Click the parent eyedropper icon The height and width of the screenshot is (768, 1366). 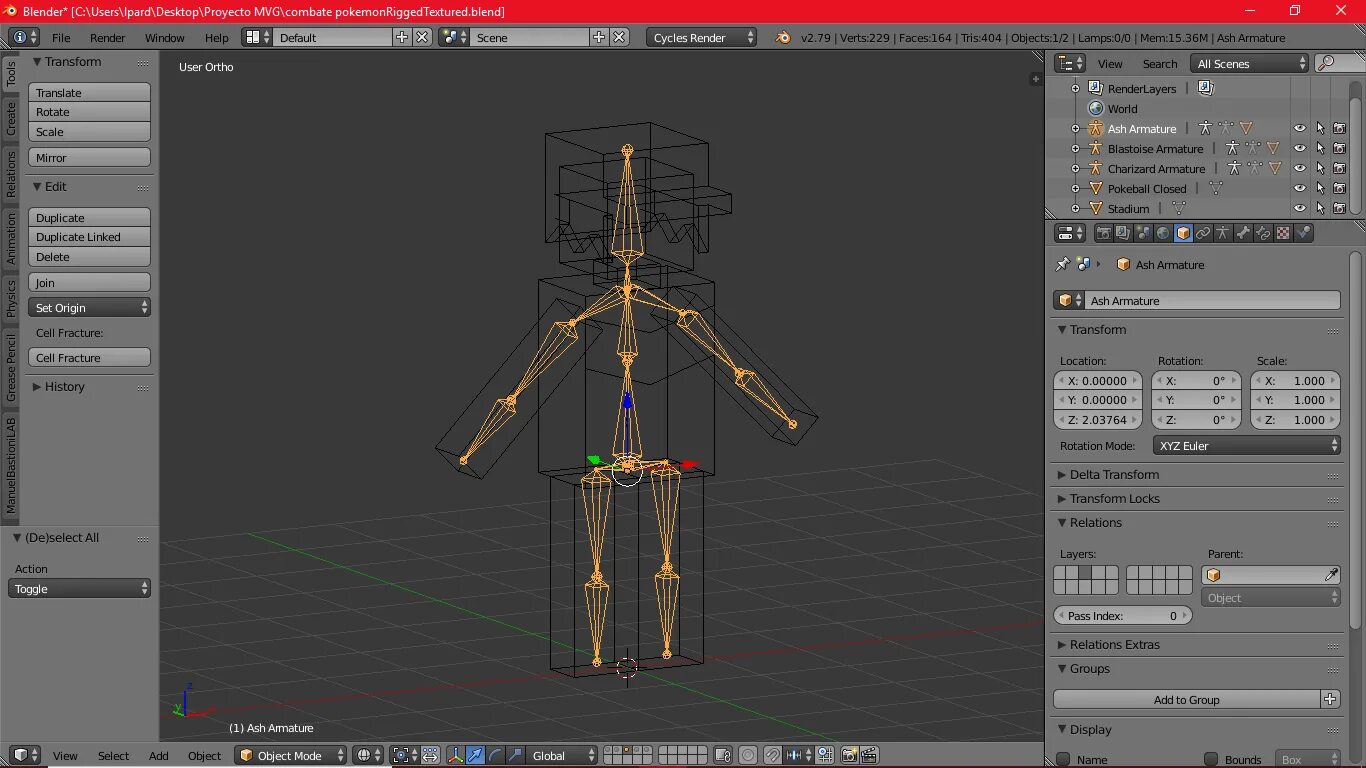(x=1331, y=575)
